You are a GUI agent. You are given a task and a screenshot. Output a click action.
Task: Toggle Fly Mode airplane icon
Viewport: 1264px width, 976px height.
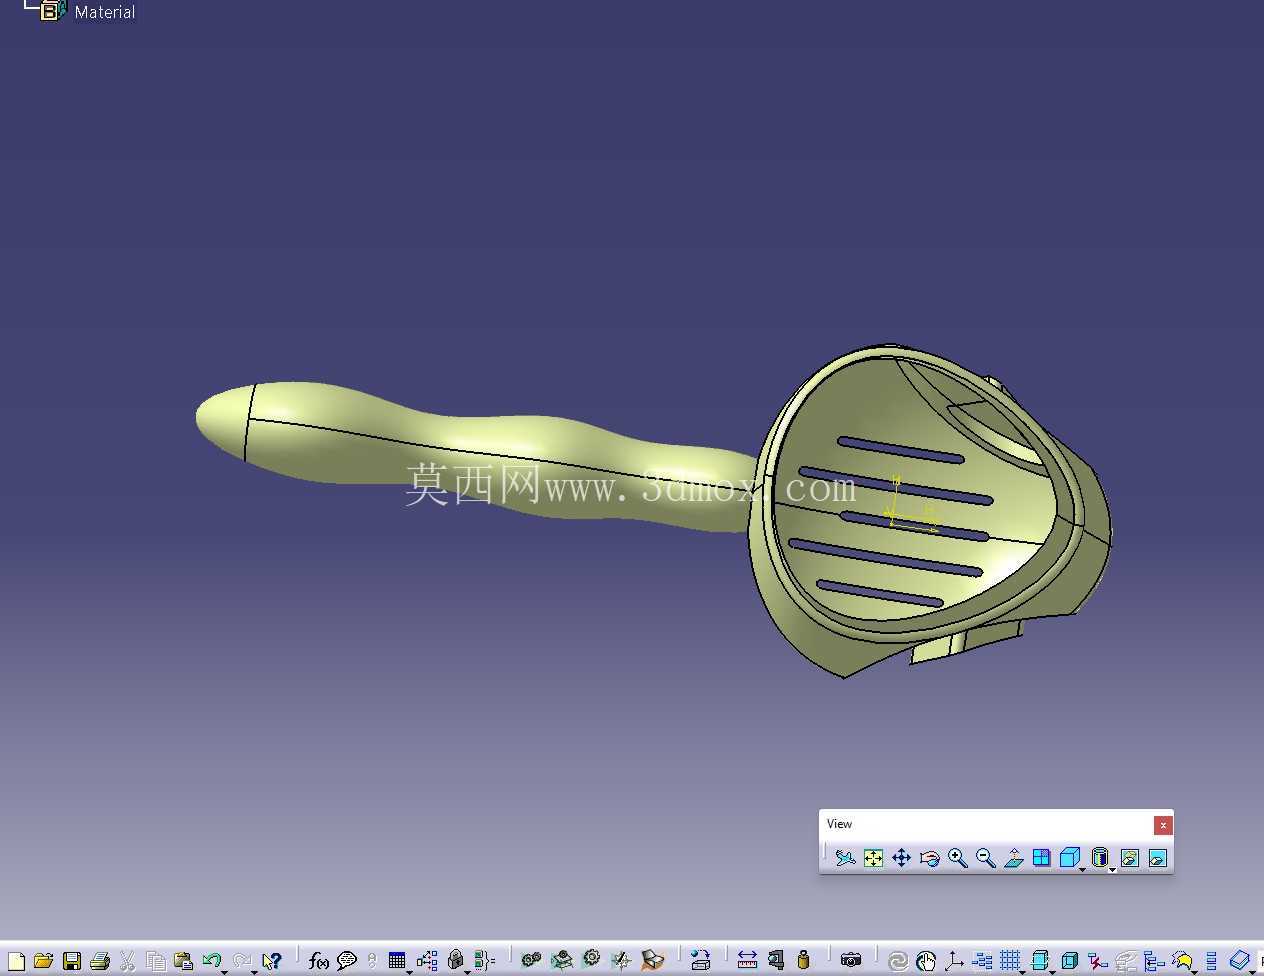tap(845, 858)
